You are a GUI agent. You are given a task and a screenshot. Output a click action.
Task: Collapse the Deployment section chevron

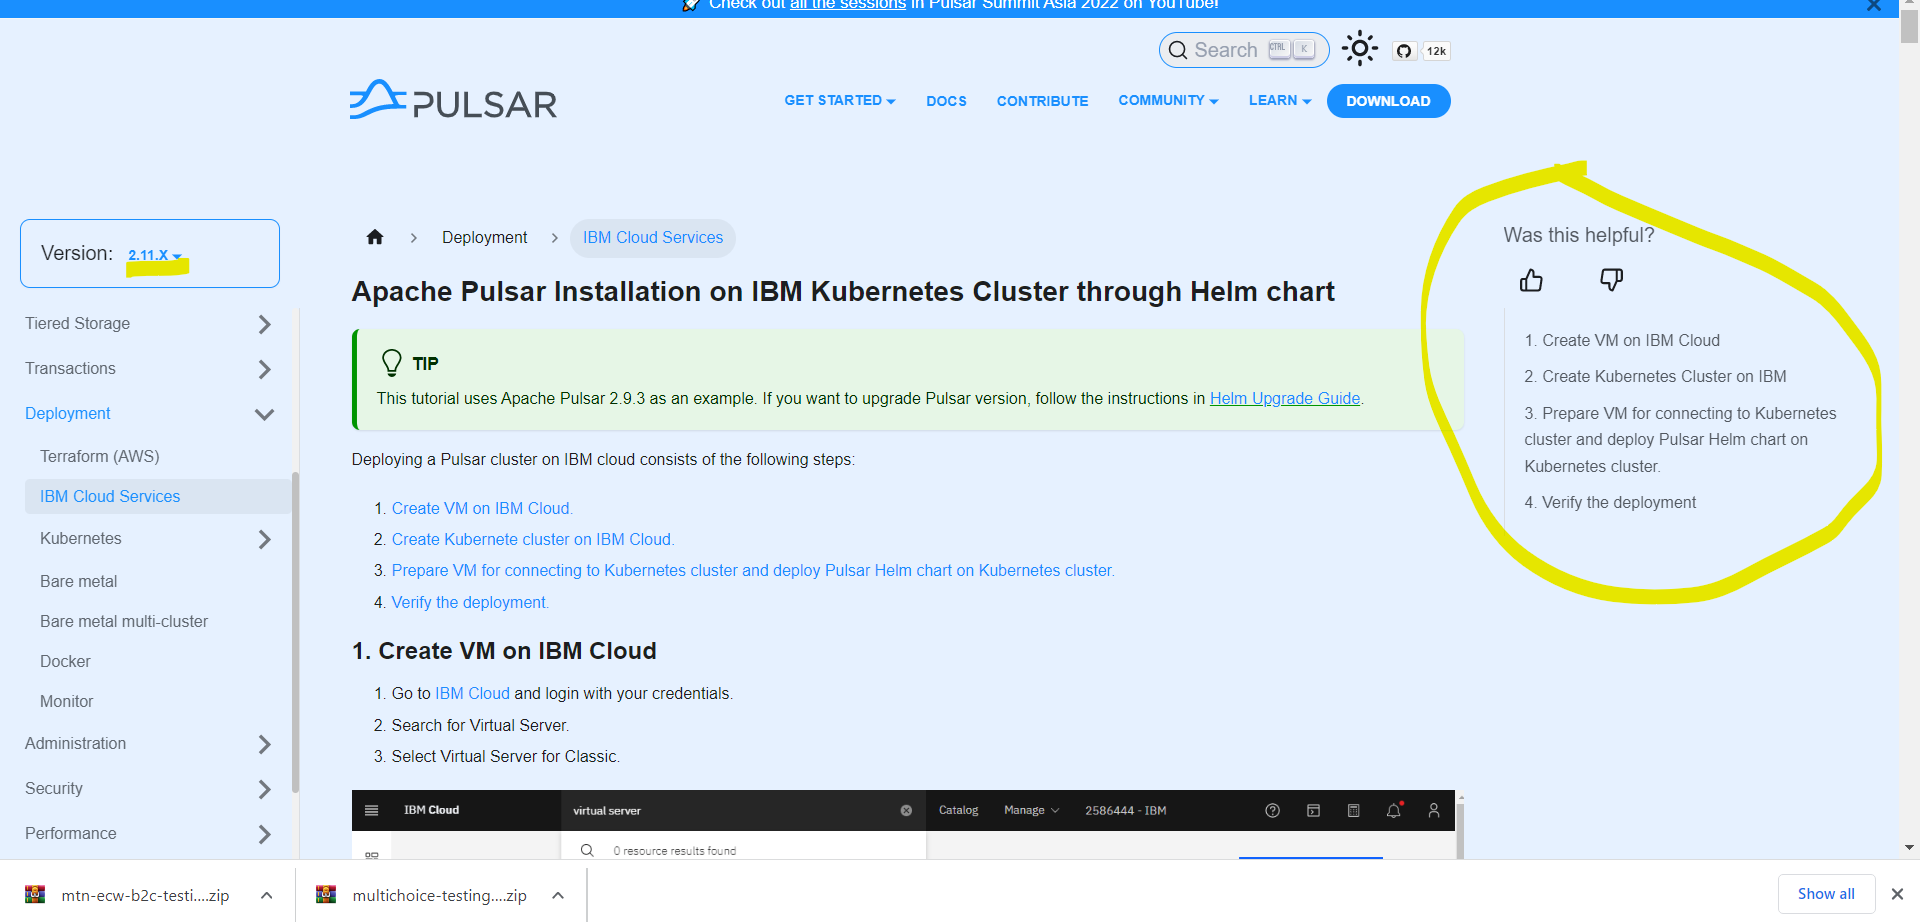[264, 414]
